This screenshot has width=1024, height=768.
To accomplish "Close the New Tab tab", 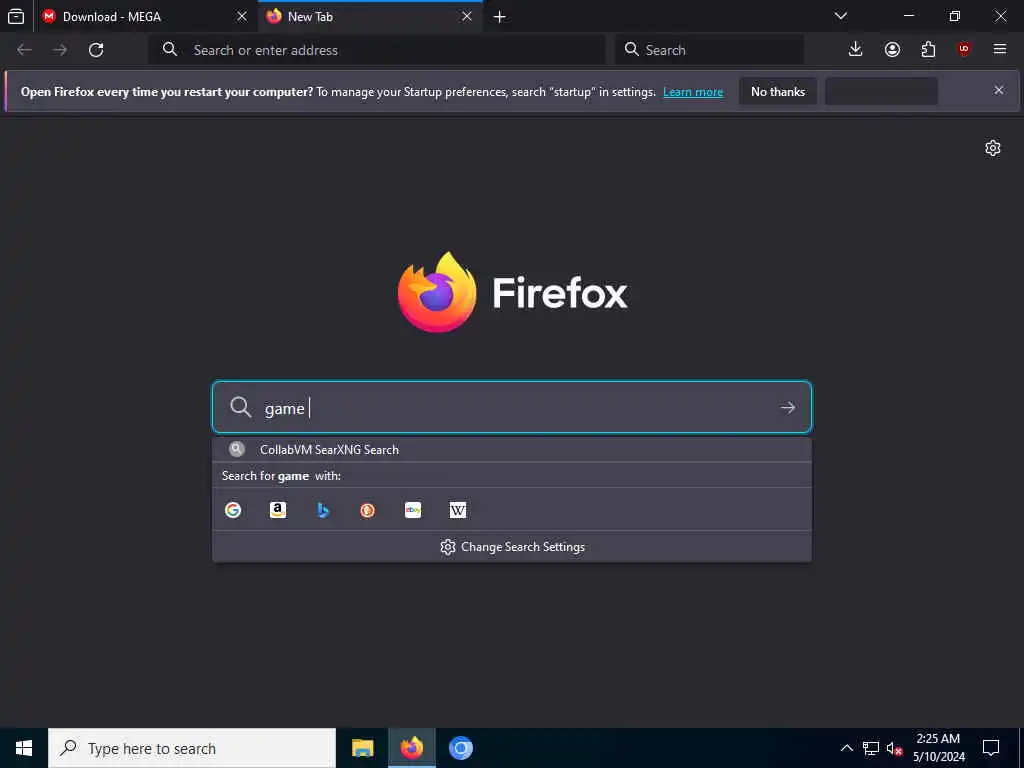I will (467, 16).
